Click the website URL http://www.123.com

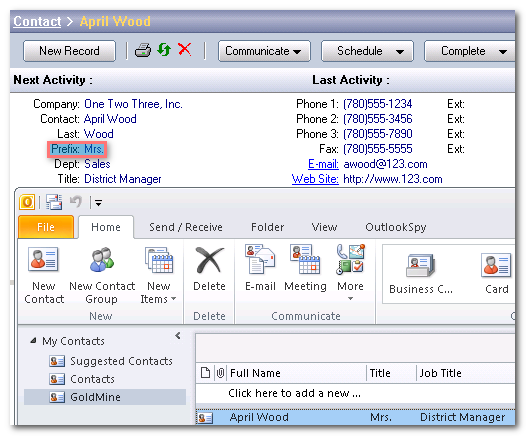[x=392, y=179]
